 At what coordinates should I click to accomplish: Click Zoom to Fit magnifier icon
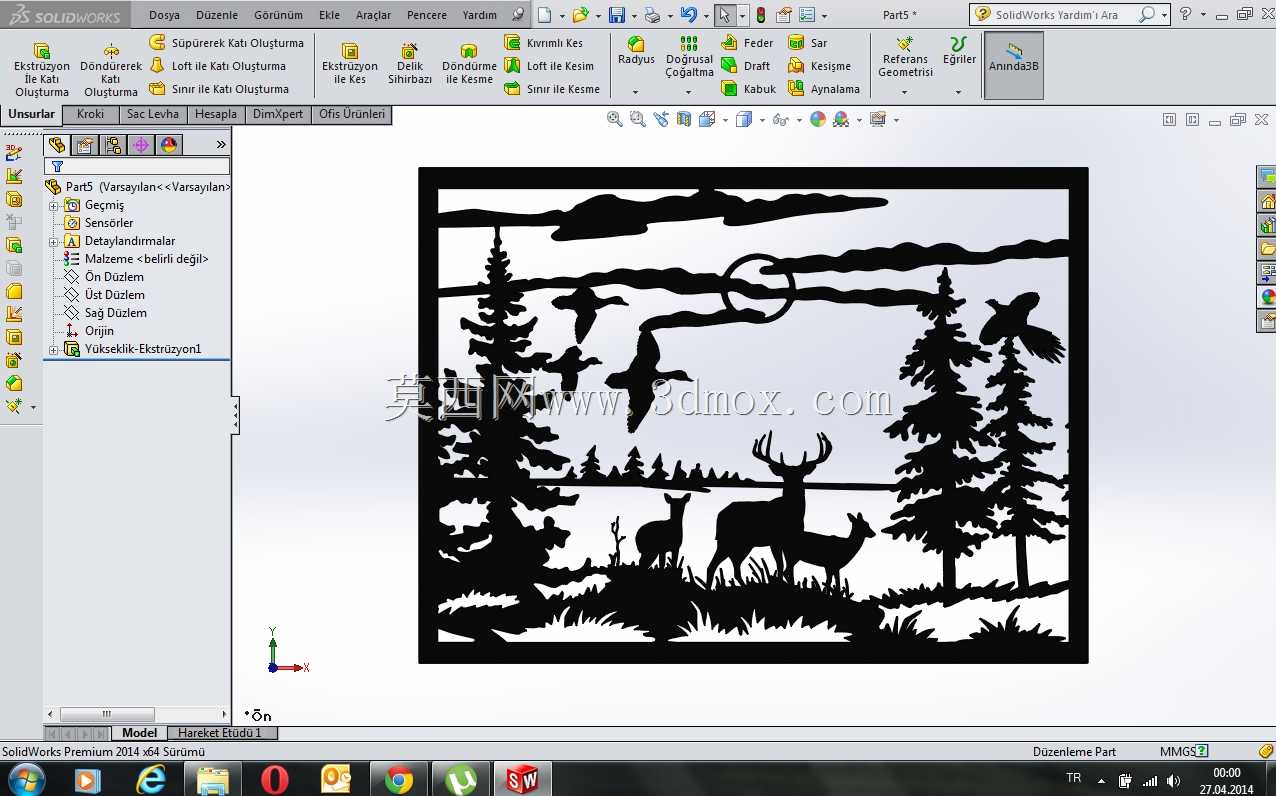tap(614, 119)
